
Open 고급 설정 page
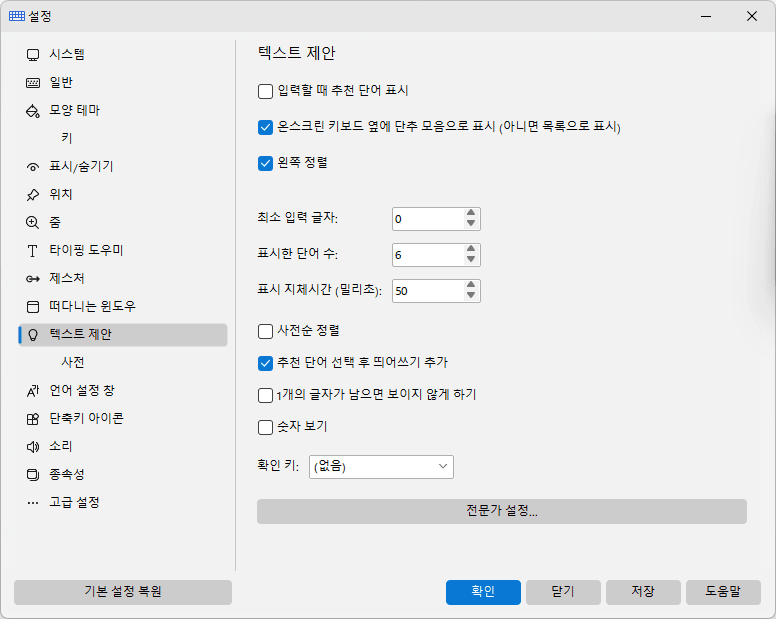(x=123, y=503)
